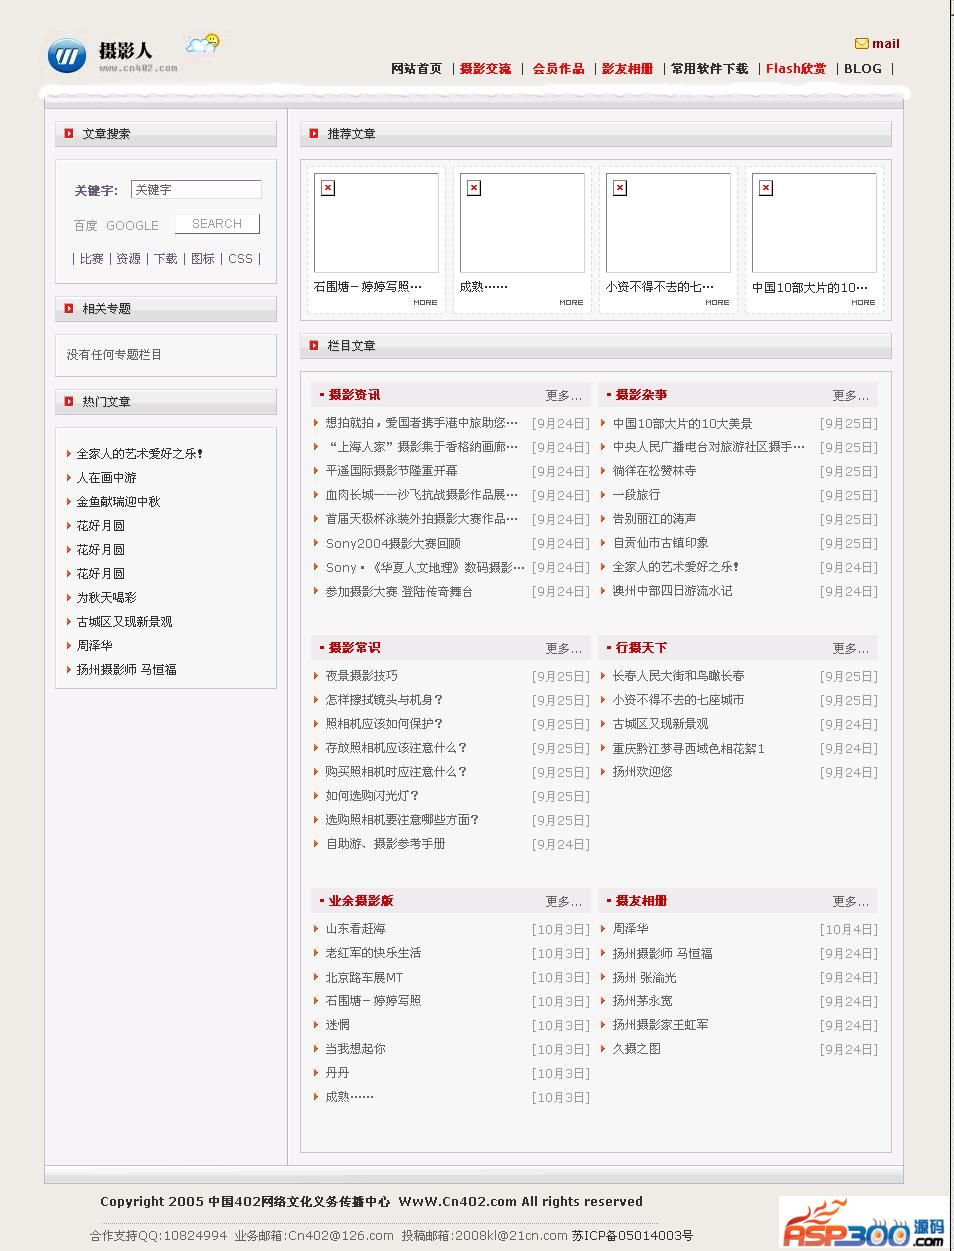Open hot article 为秋天喝彩
This screenshot has width=954, height=1251.
(106, 598)
